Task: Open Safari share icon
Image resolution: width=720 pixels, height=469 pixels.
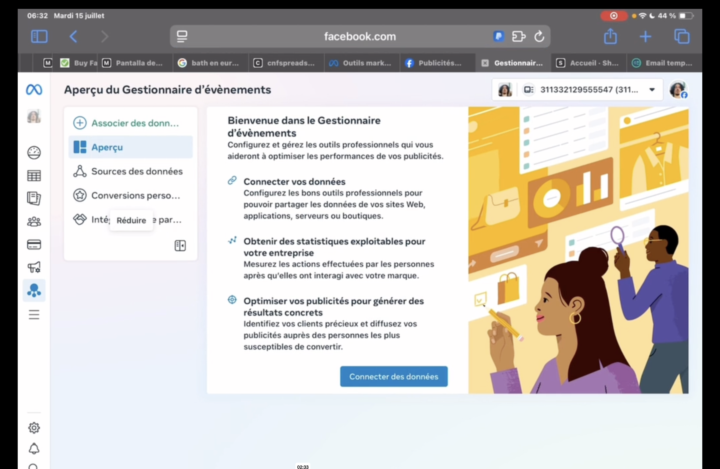Action: click(610, 36)
